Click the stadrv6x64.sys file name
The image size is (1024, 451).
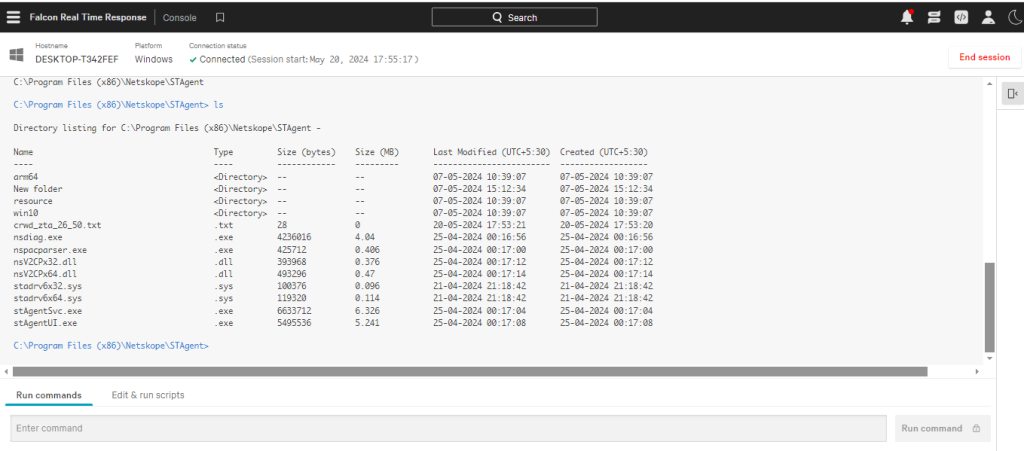(48, 298)
